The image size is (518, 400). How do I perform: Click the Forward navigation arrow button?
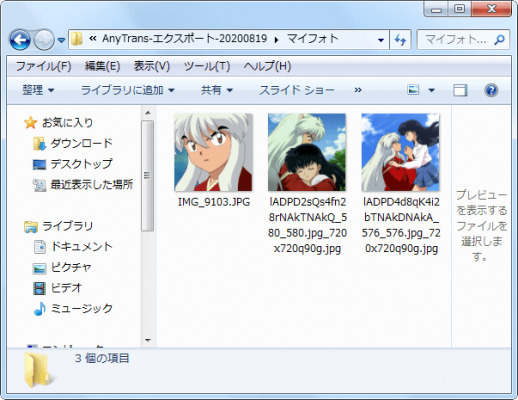44,40
